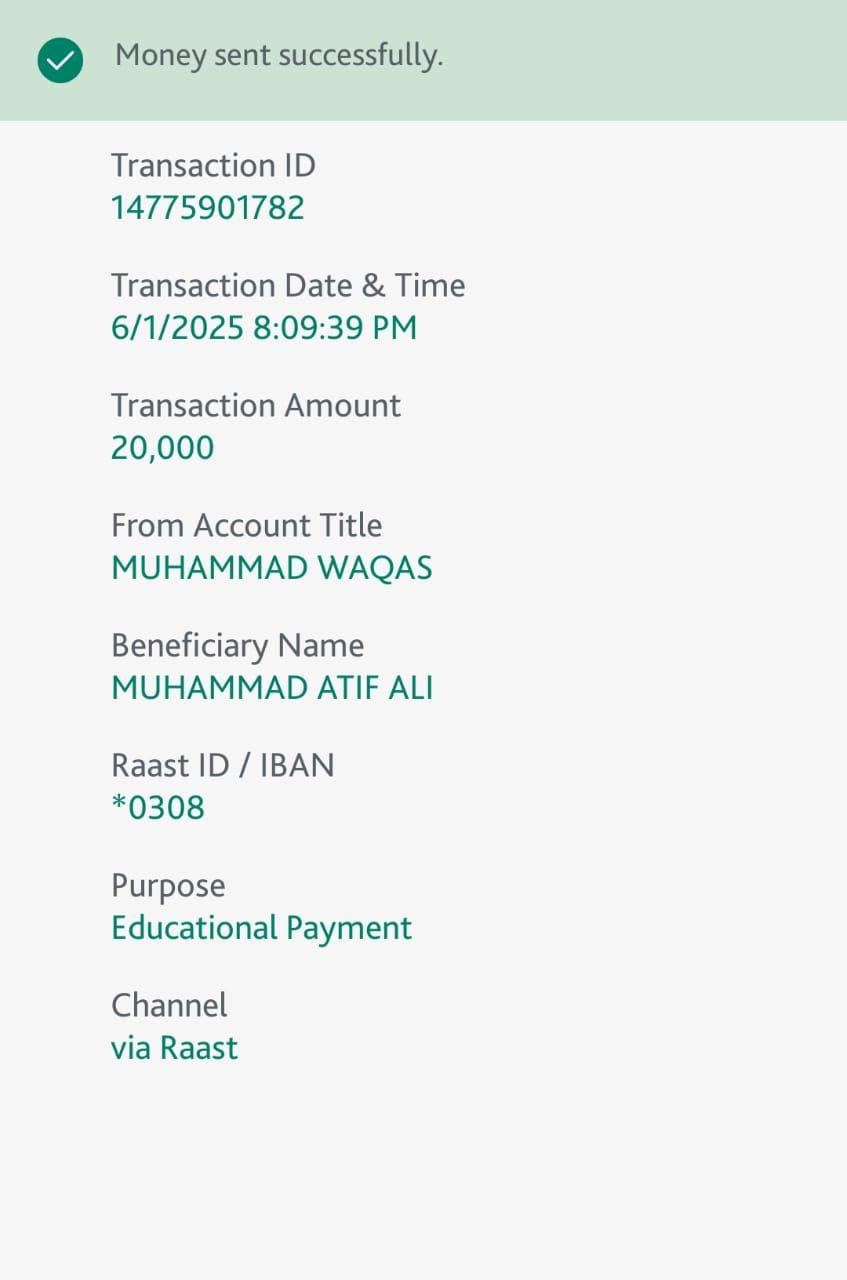
Task: Tap the 'via Raast' channel value
Action: coord(174,1048)
